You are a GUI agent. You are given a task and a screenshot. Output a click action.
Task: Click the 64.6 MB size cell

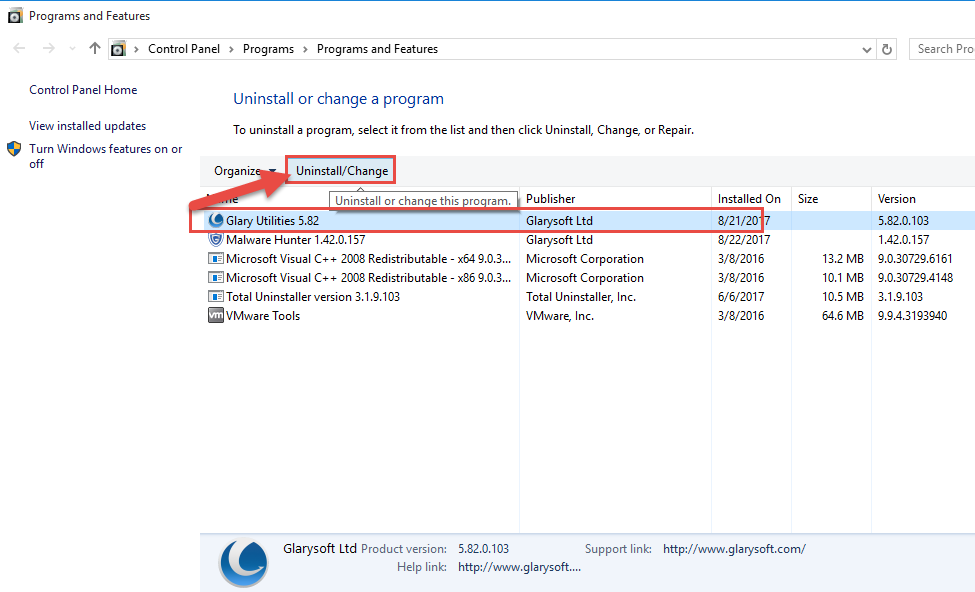[x=843, y=315]
